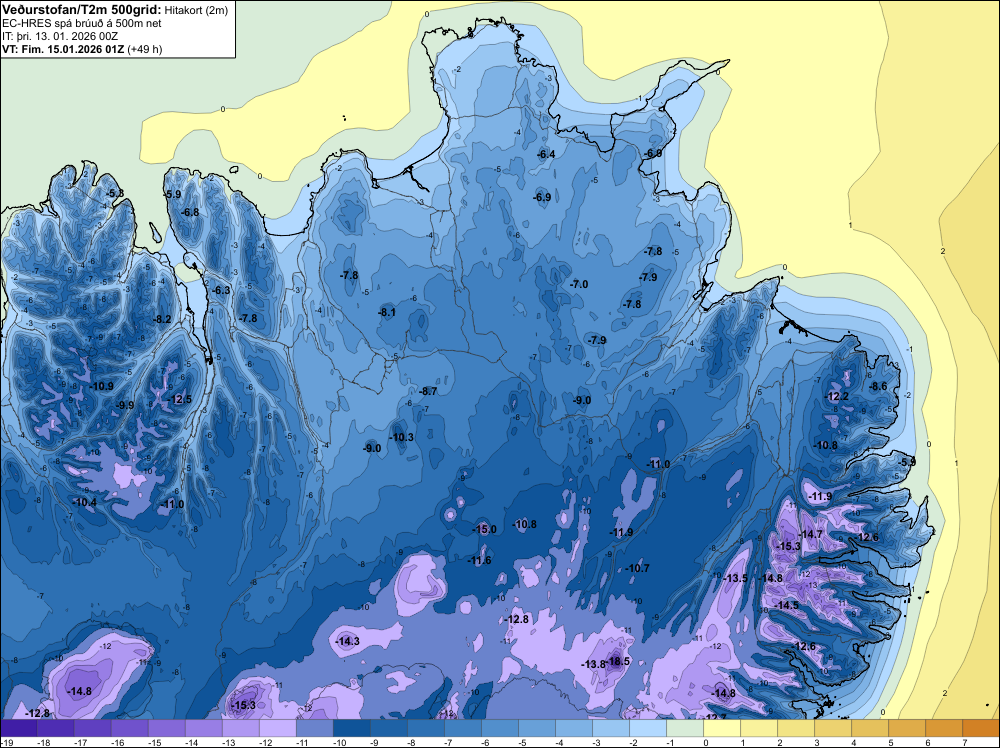Click the forecast offset '(+49 h)'
1000x748 pixels.
145,49
